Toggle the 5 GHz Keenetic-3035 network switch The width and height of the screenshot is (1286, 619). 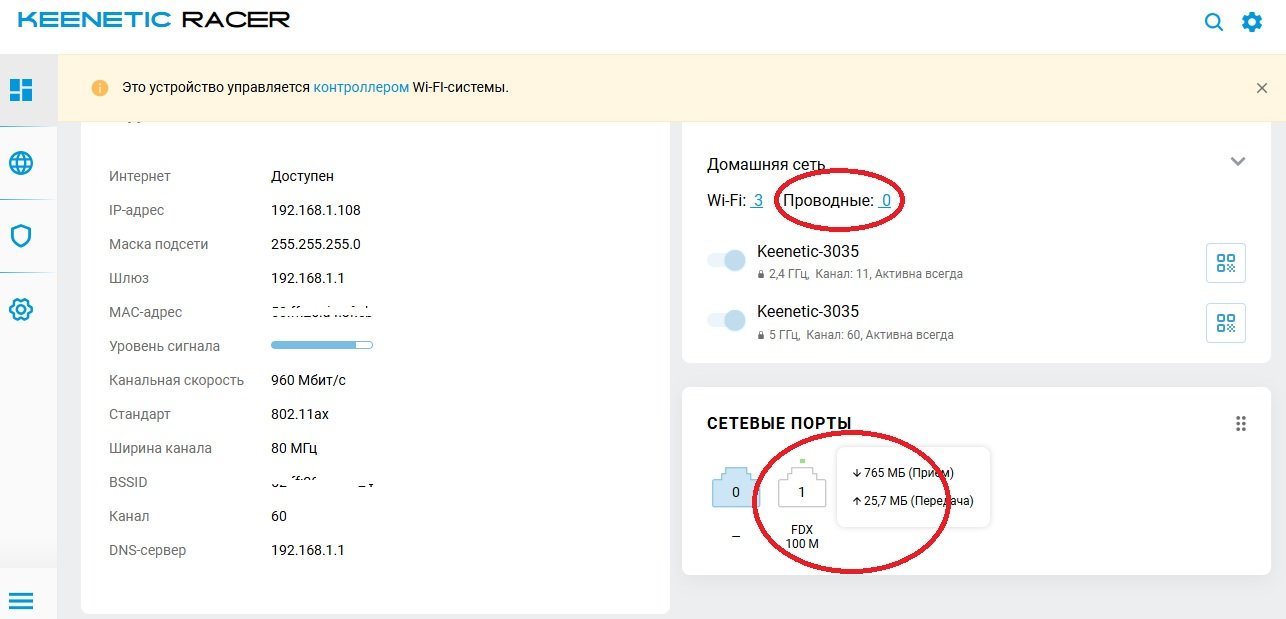pyautogui.click(x=727, y=320)
